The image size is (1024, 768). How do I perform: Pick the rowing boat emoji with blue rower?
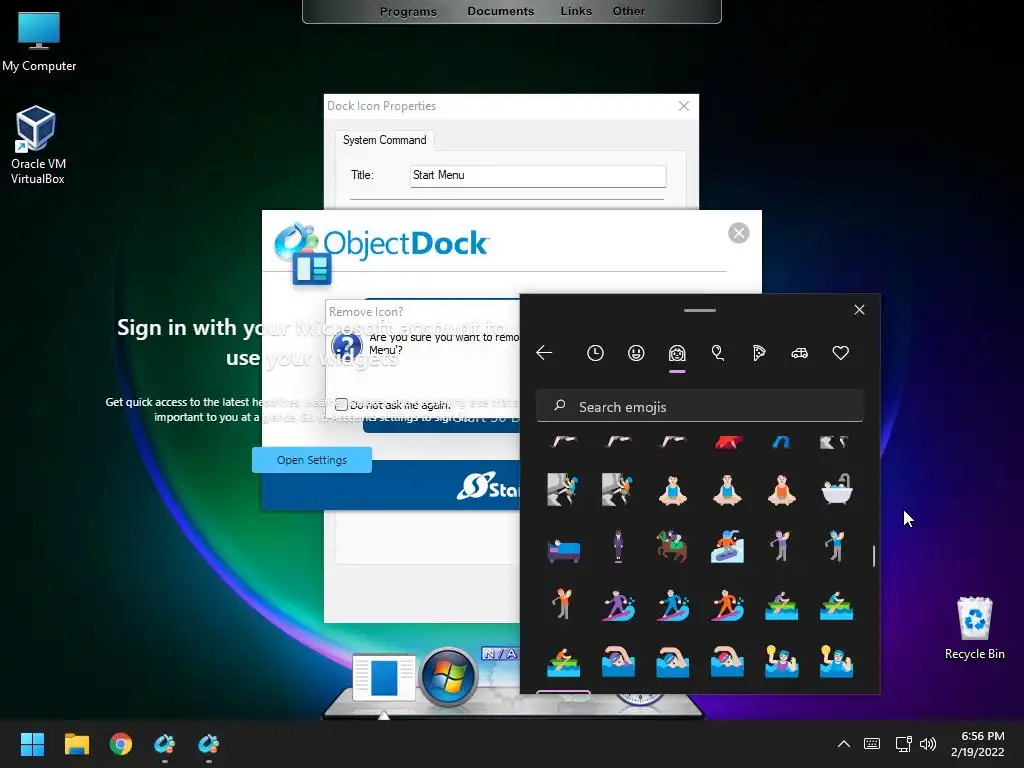(x=837, y=605)
